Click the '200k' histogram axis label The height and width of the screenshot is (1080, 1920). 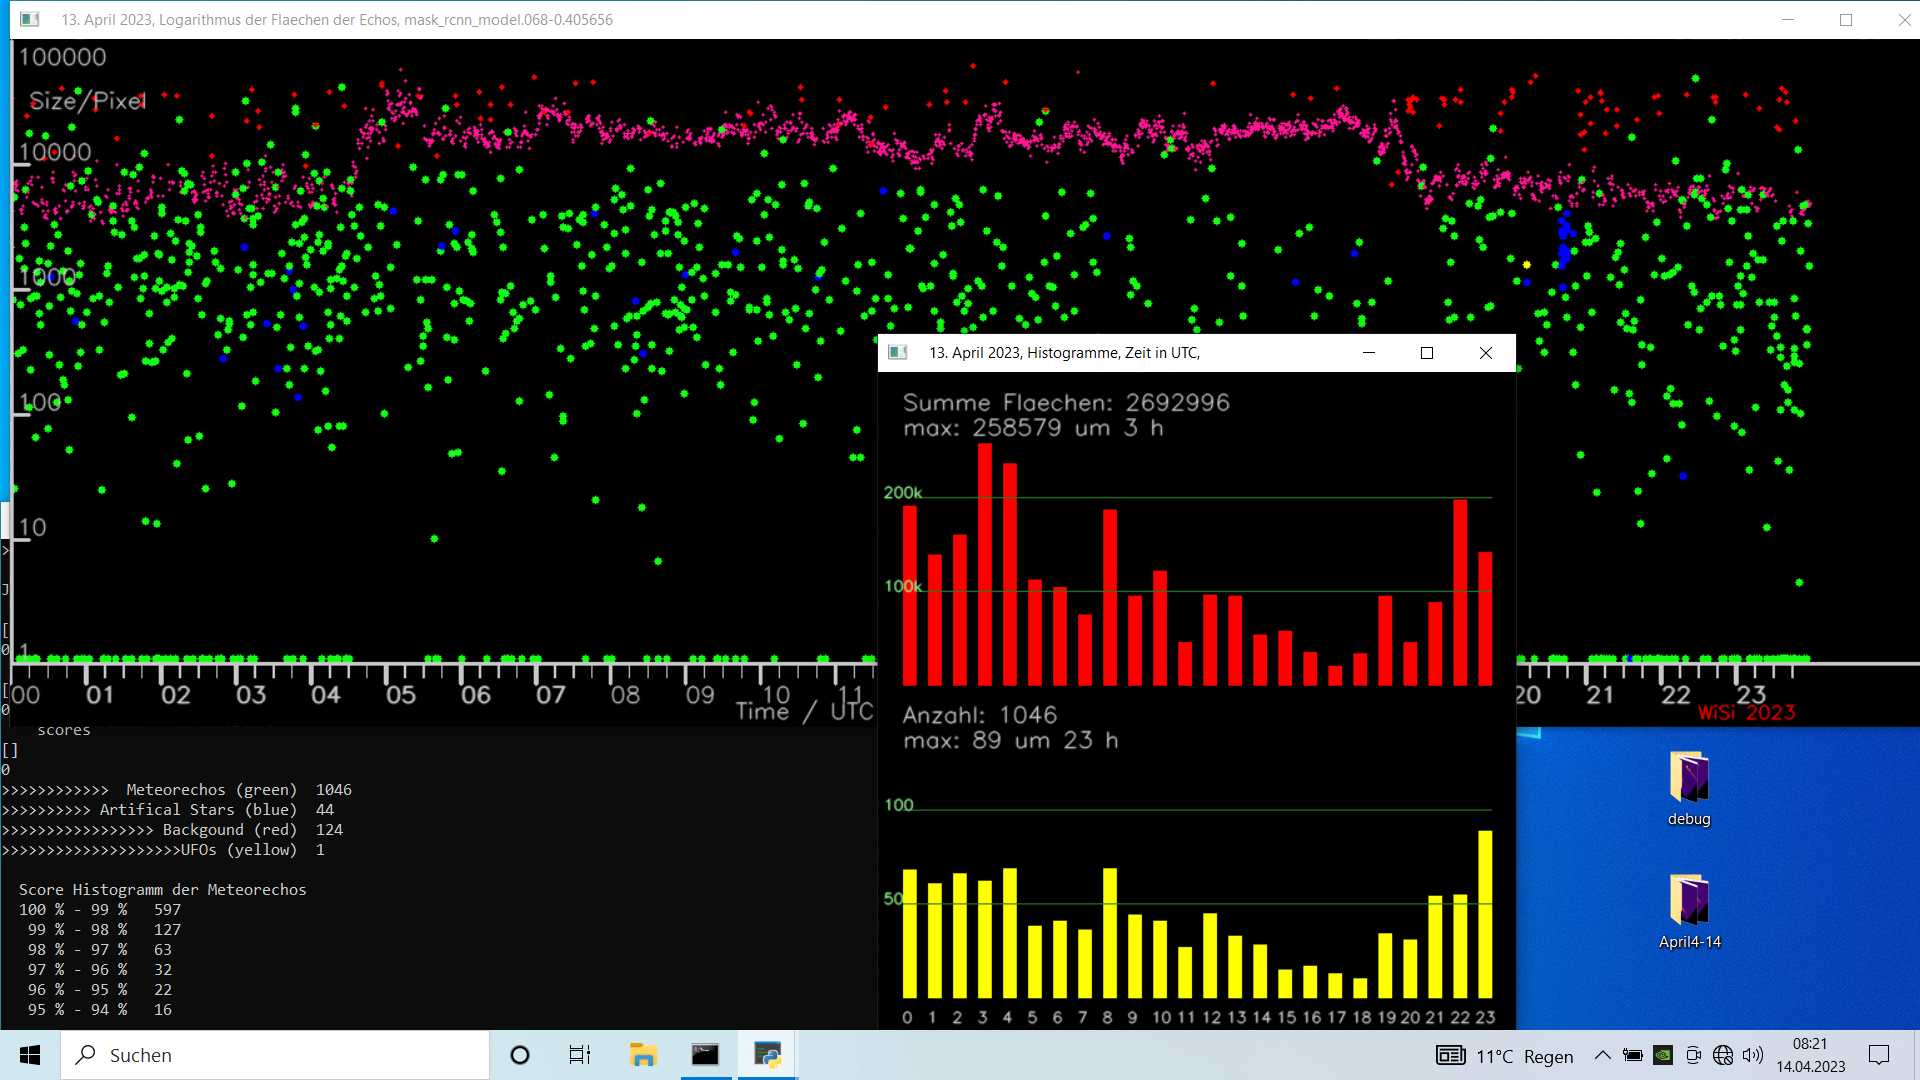click(903, 492)
